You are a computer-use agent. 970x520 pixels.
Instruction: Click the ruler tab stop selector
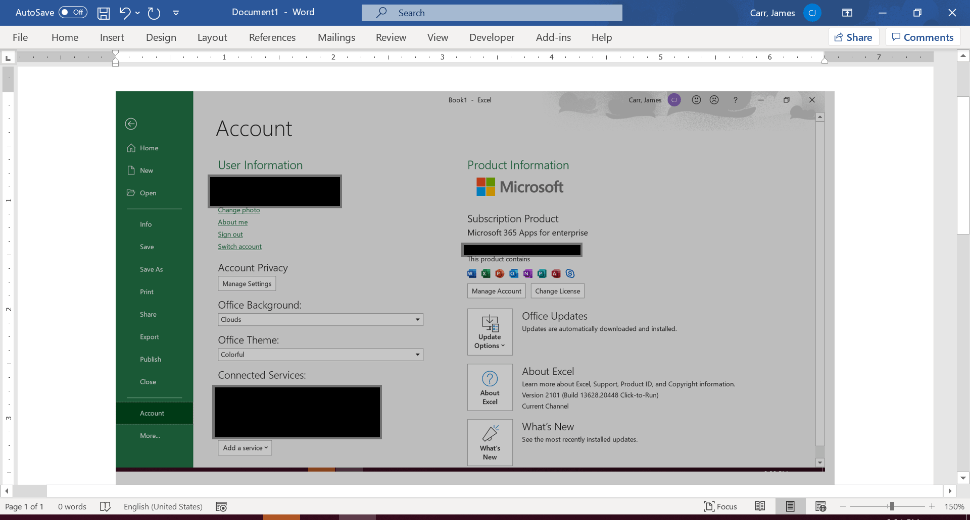click(x=7, y=58)
